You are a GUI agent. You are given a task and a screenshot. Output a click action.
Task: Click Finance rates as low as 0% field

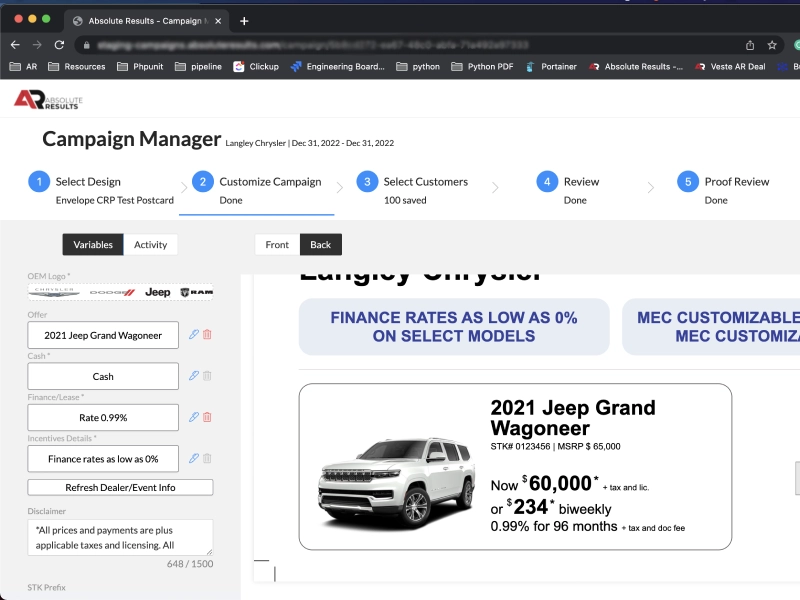pos(103,459)
